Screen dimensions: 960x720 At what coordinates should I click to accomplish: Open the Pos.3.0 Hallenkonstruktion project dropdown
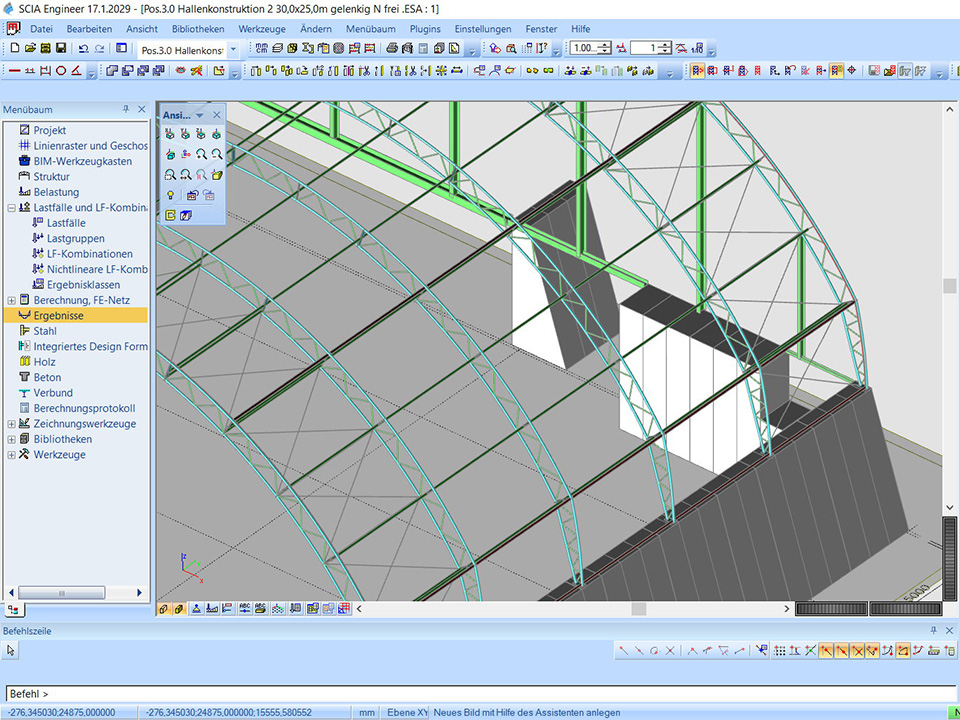pyautogui.click(x=233, y=49)
